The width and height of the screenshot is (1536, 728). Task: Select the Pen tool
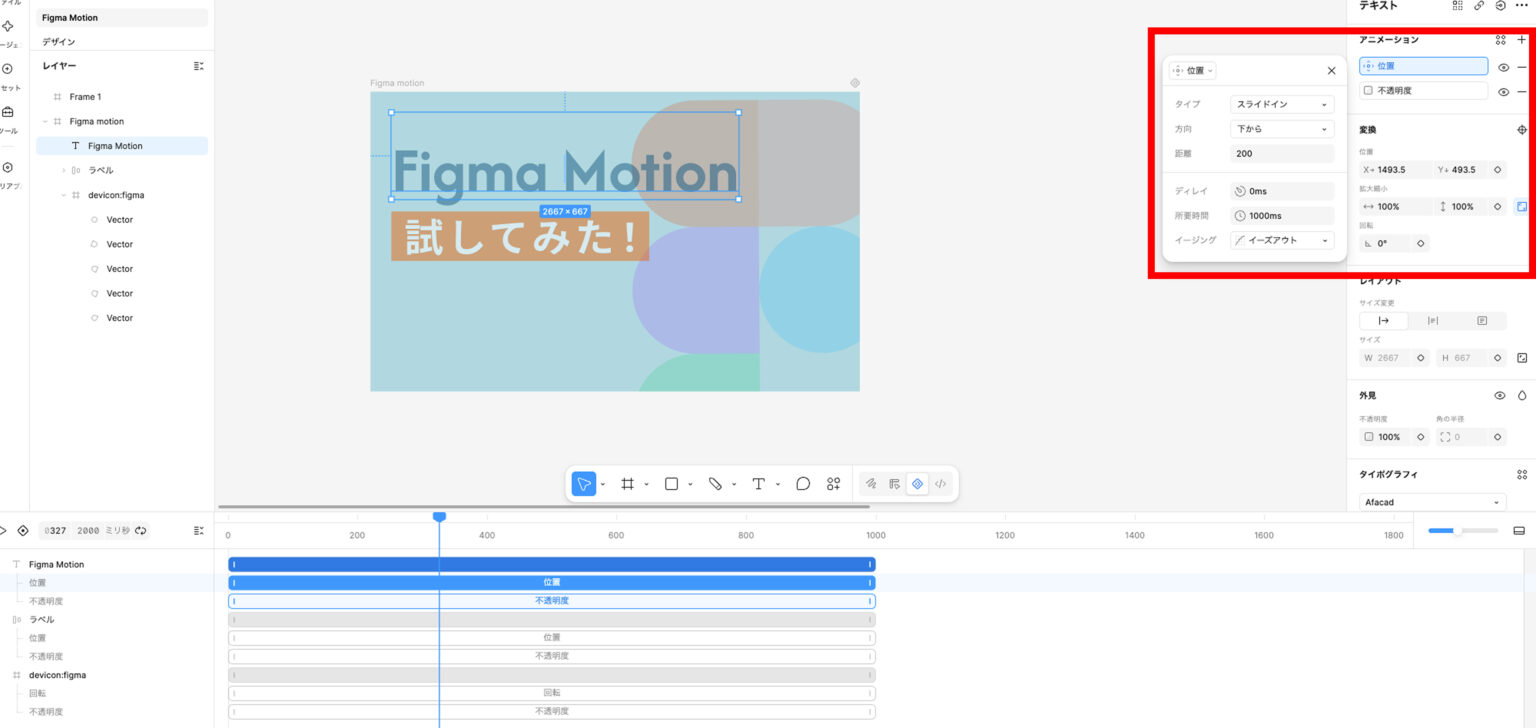coord(715,484)
